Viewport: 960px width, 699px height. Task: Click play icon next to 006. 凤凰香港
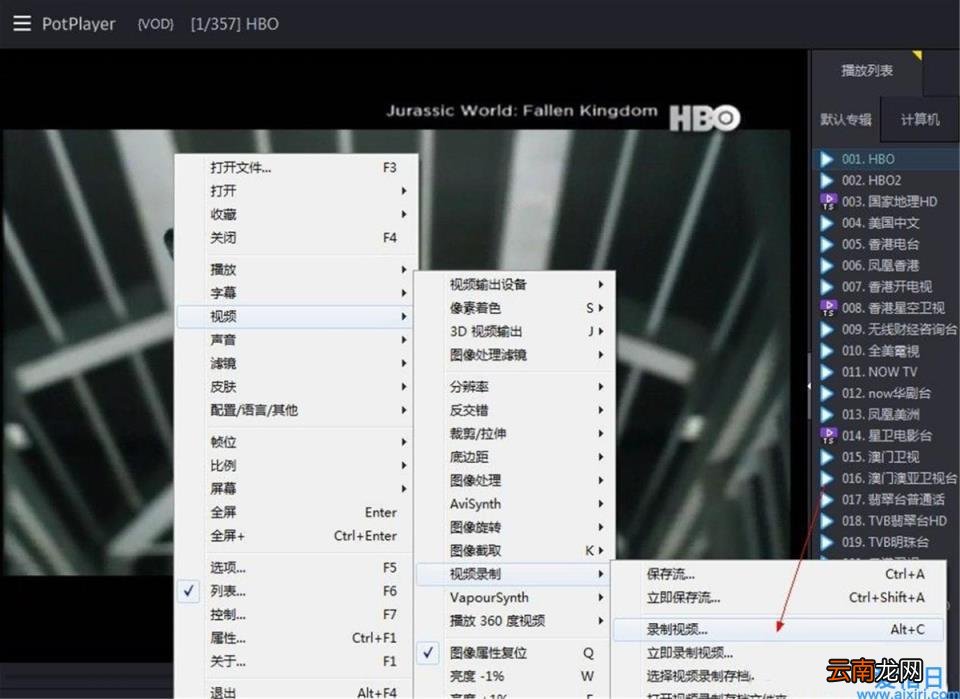[827, 266]
